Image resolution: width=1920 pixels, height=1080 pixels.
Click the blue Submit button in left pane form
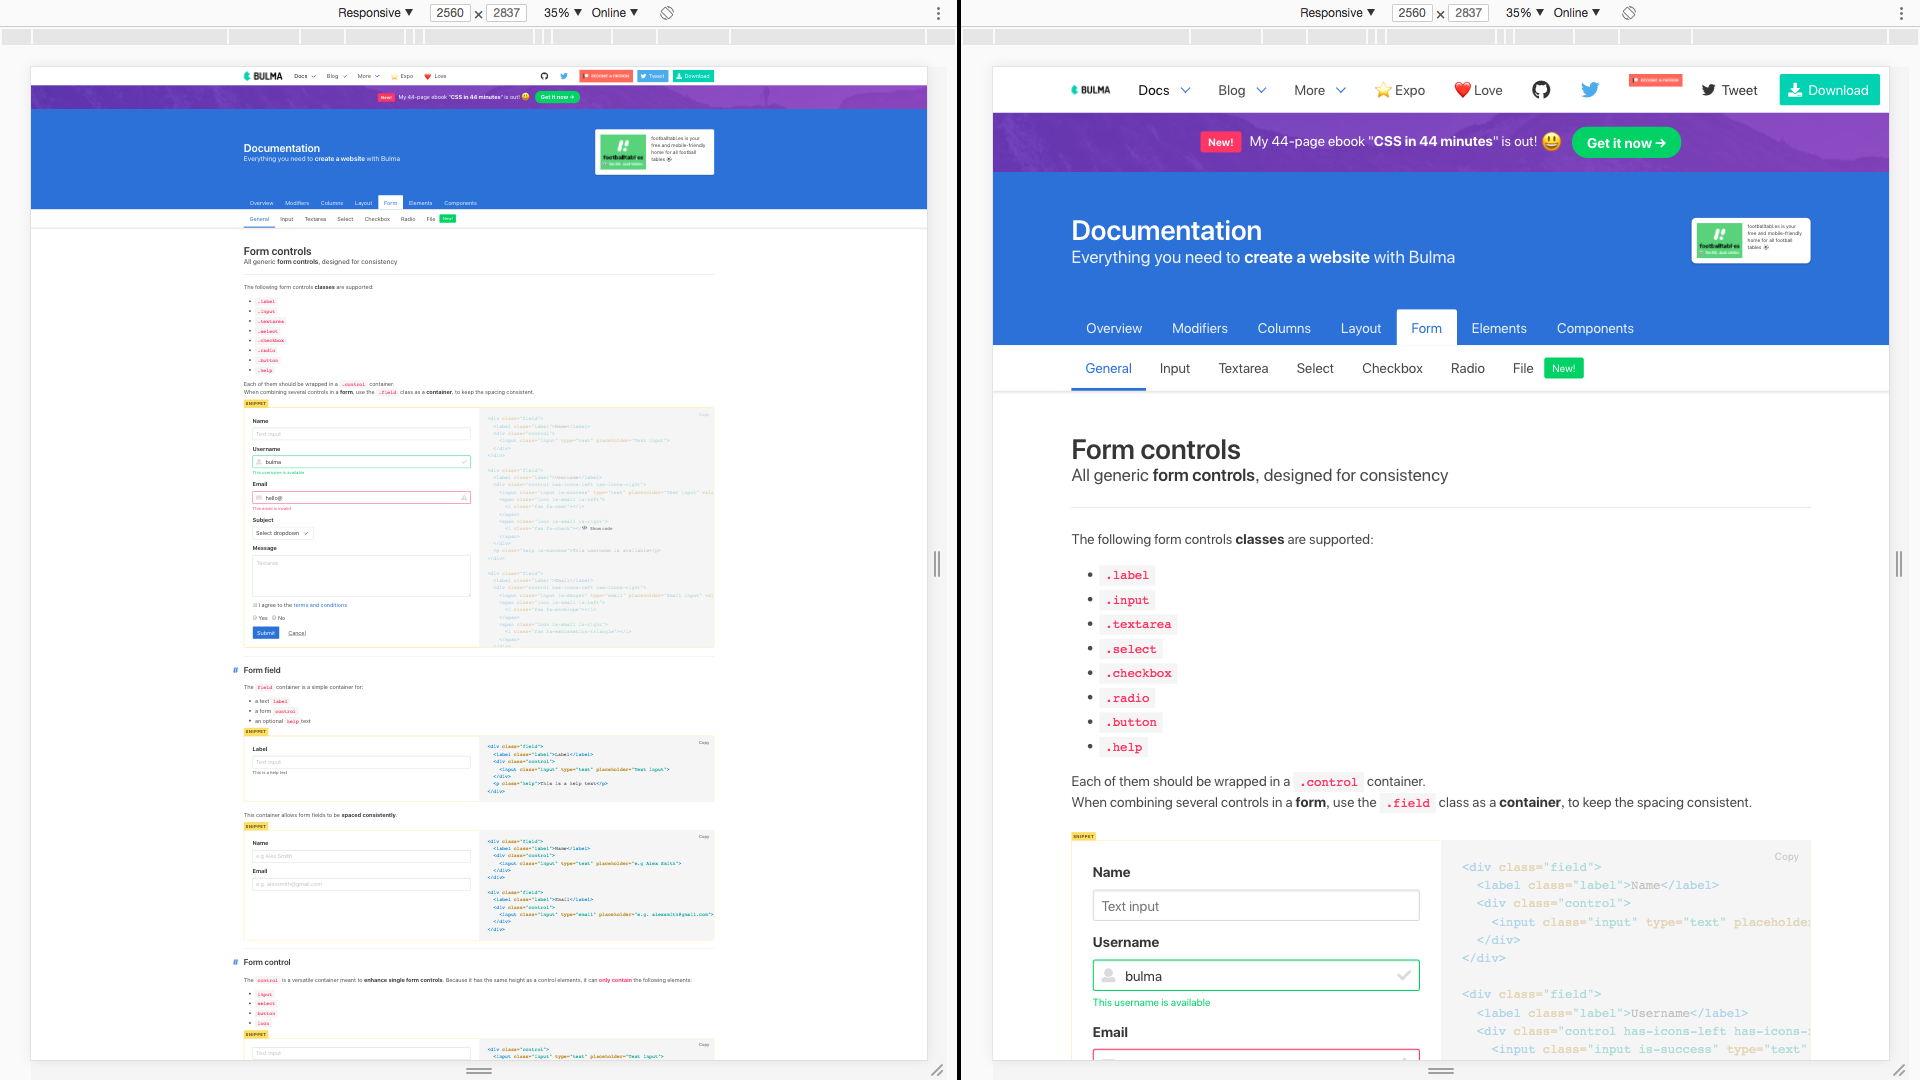coord(265,633)
